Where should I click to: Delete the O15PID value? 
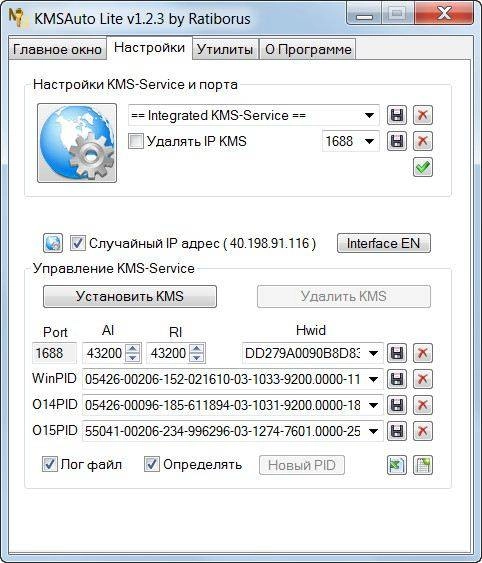click(x=422, y=431)
